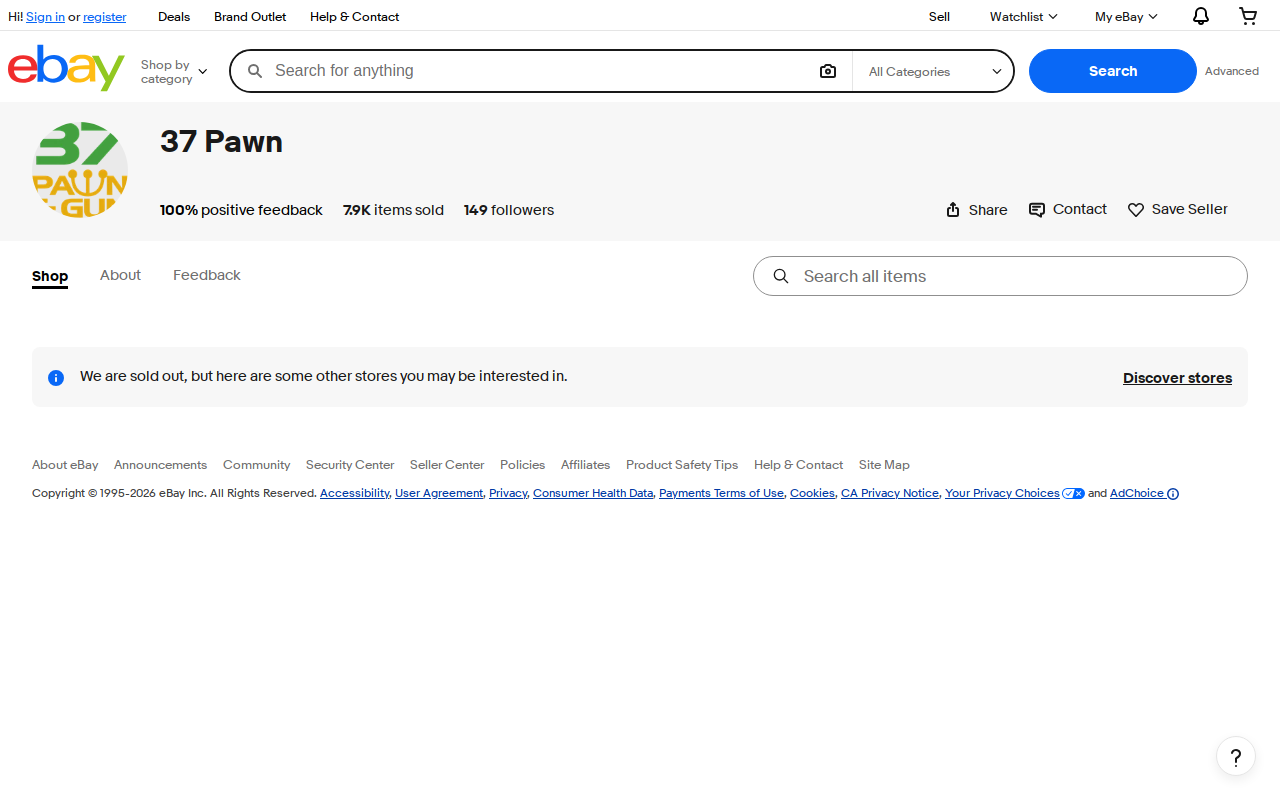The width and height of the screenshot is (1280, 800).
Task: Click the 100% positive feedback text
Action: 241,210
